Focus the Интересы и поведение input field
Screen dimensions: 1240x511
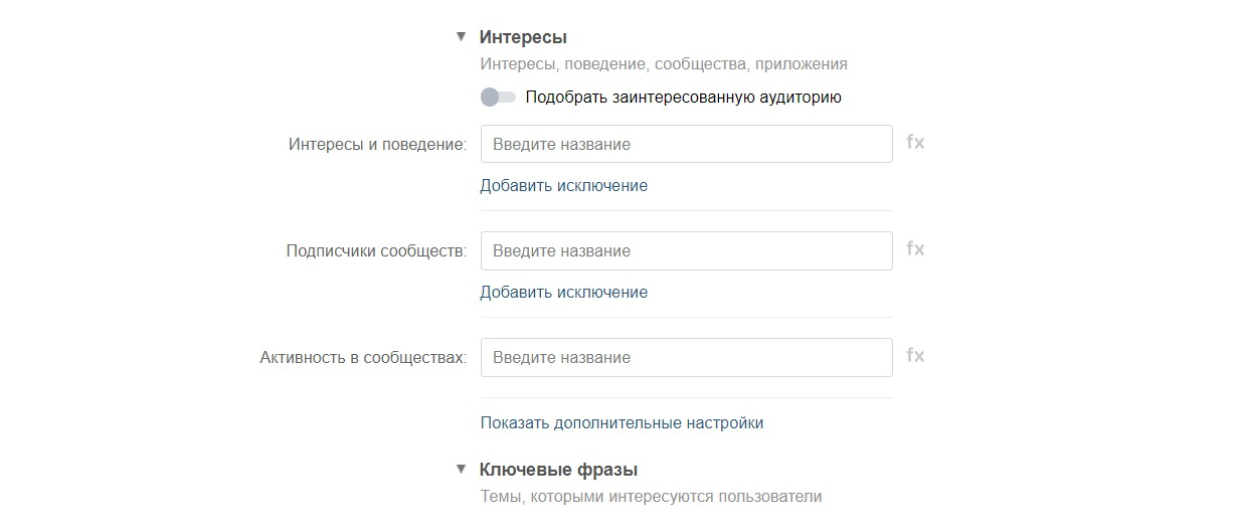click(x=686, y=144)
